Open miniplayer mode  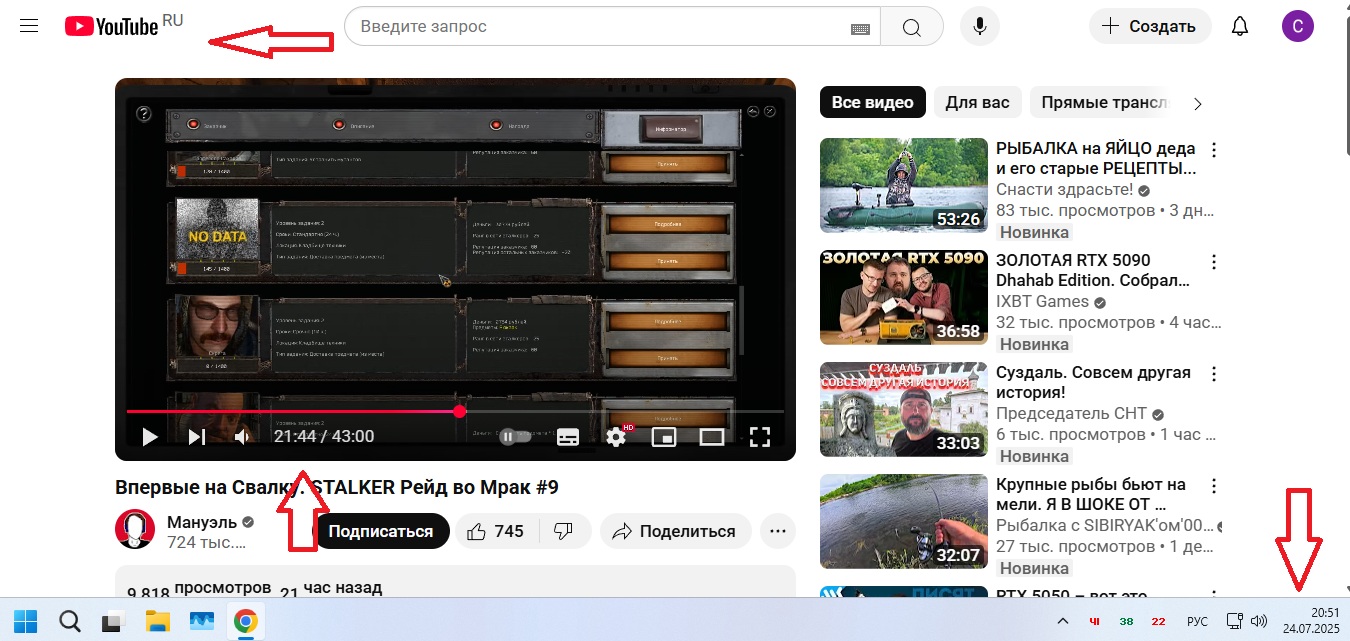click(664, 436)
